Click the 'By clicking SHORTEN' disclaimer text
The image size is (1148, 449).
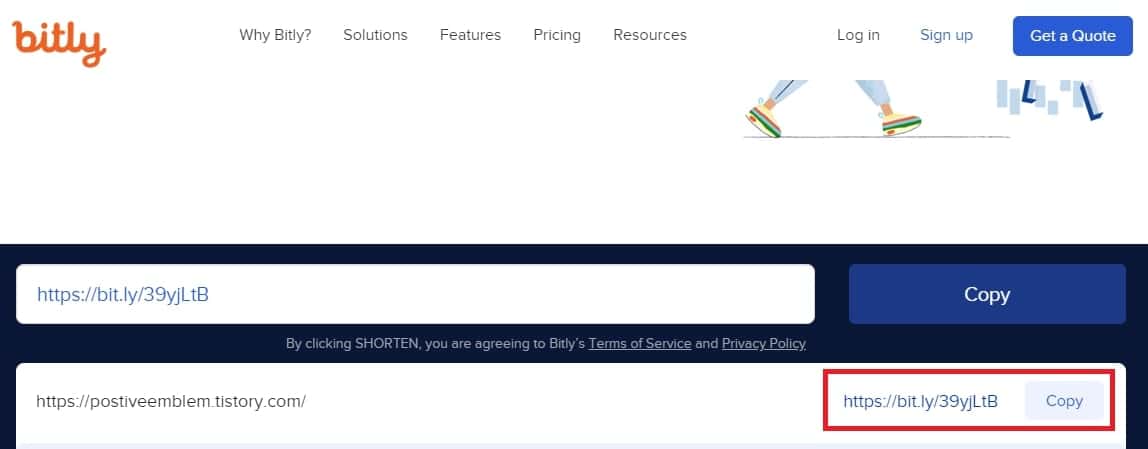point(435,343)
